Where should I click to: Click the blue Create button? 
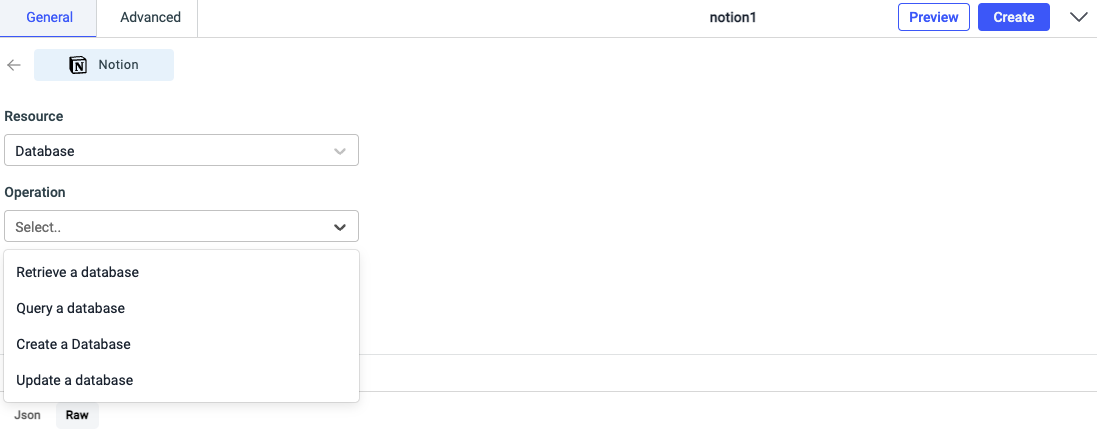(1013, 17)
